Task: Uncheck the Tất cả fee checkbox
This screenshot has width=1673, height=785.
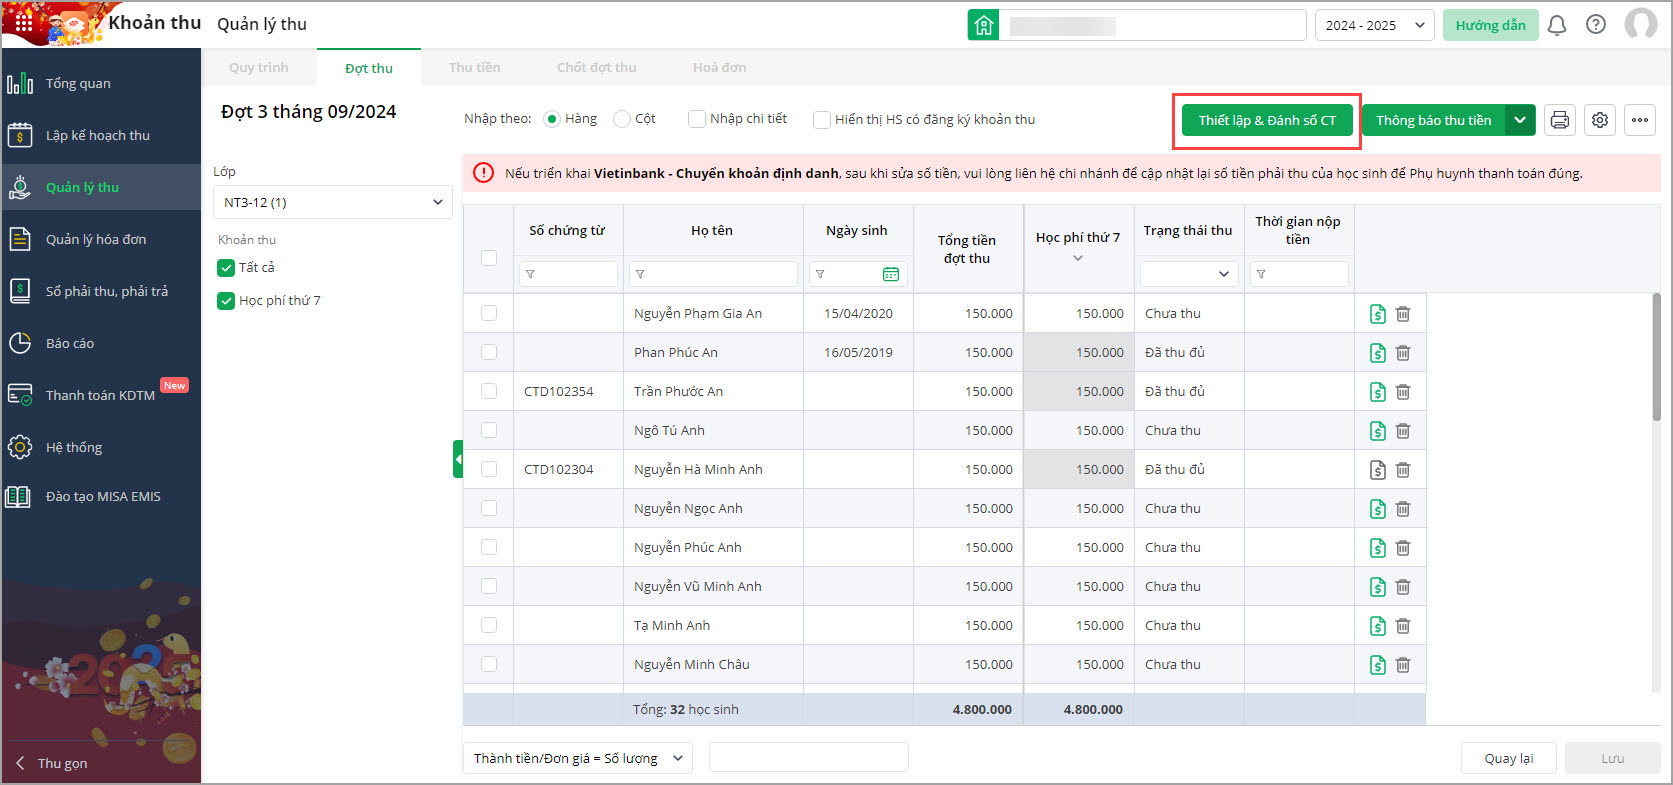Action: click(226, 268)
